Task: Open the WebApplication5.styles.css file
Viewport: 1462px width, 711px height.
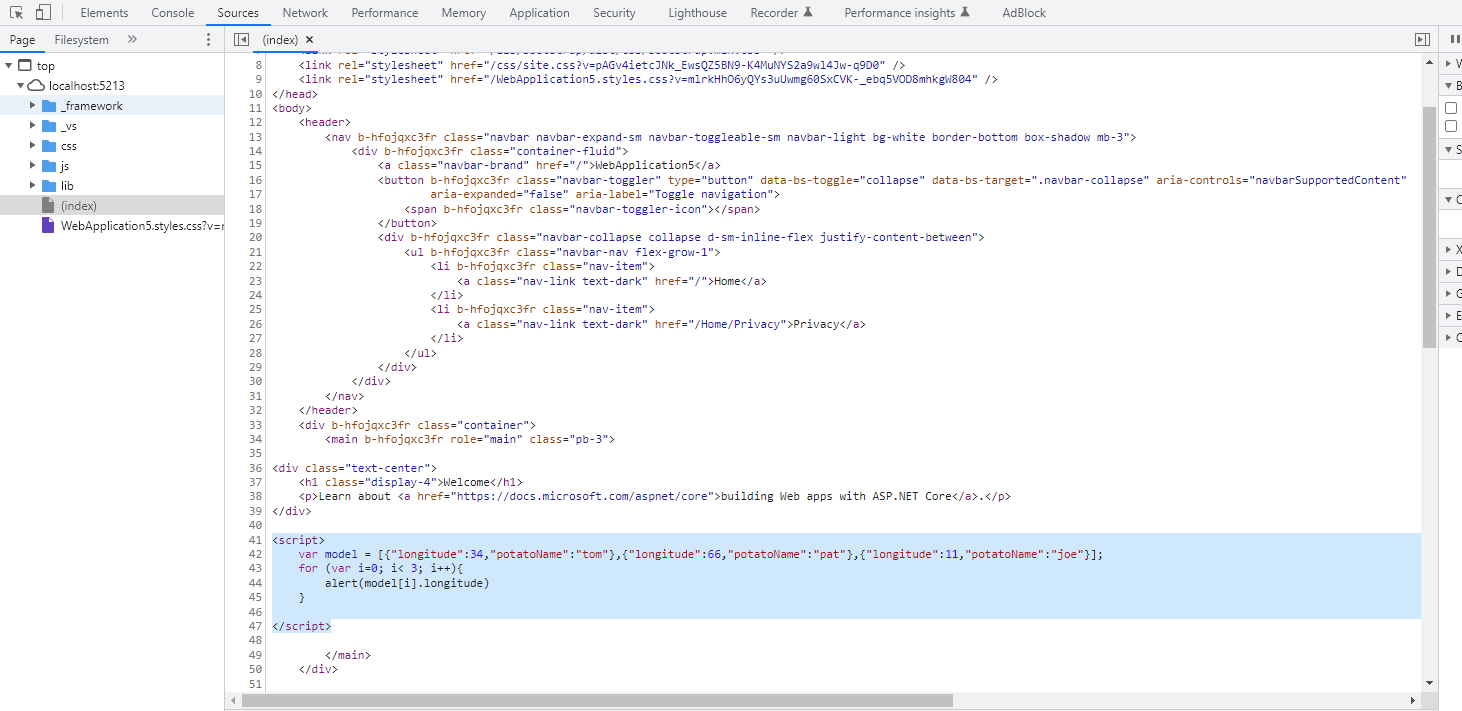Action: click(140, 226)
